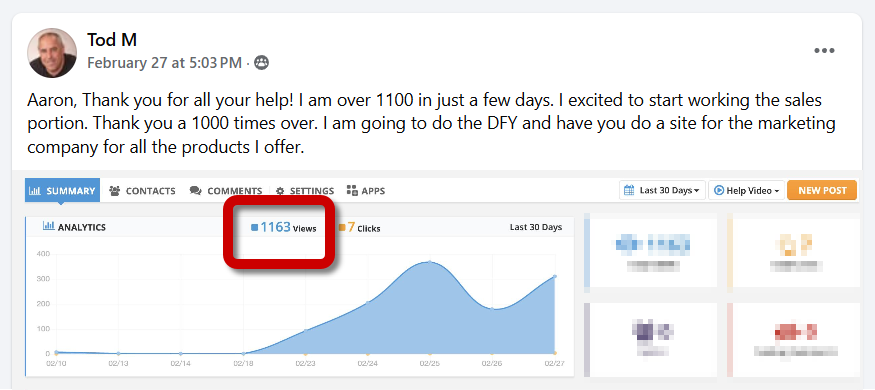Open the Settings tab with gear icon
This screenshot has width=875, height=390.
pyautogui.click(x=305, y=191)
